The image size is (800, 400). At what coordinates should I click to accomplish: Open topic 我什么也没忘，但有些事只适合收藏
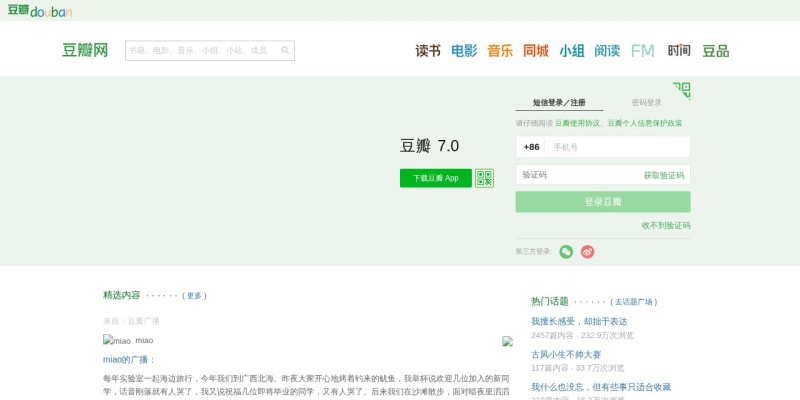point(601,387)
